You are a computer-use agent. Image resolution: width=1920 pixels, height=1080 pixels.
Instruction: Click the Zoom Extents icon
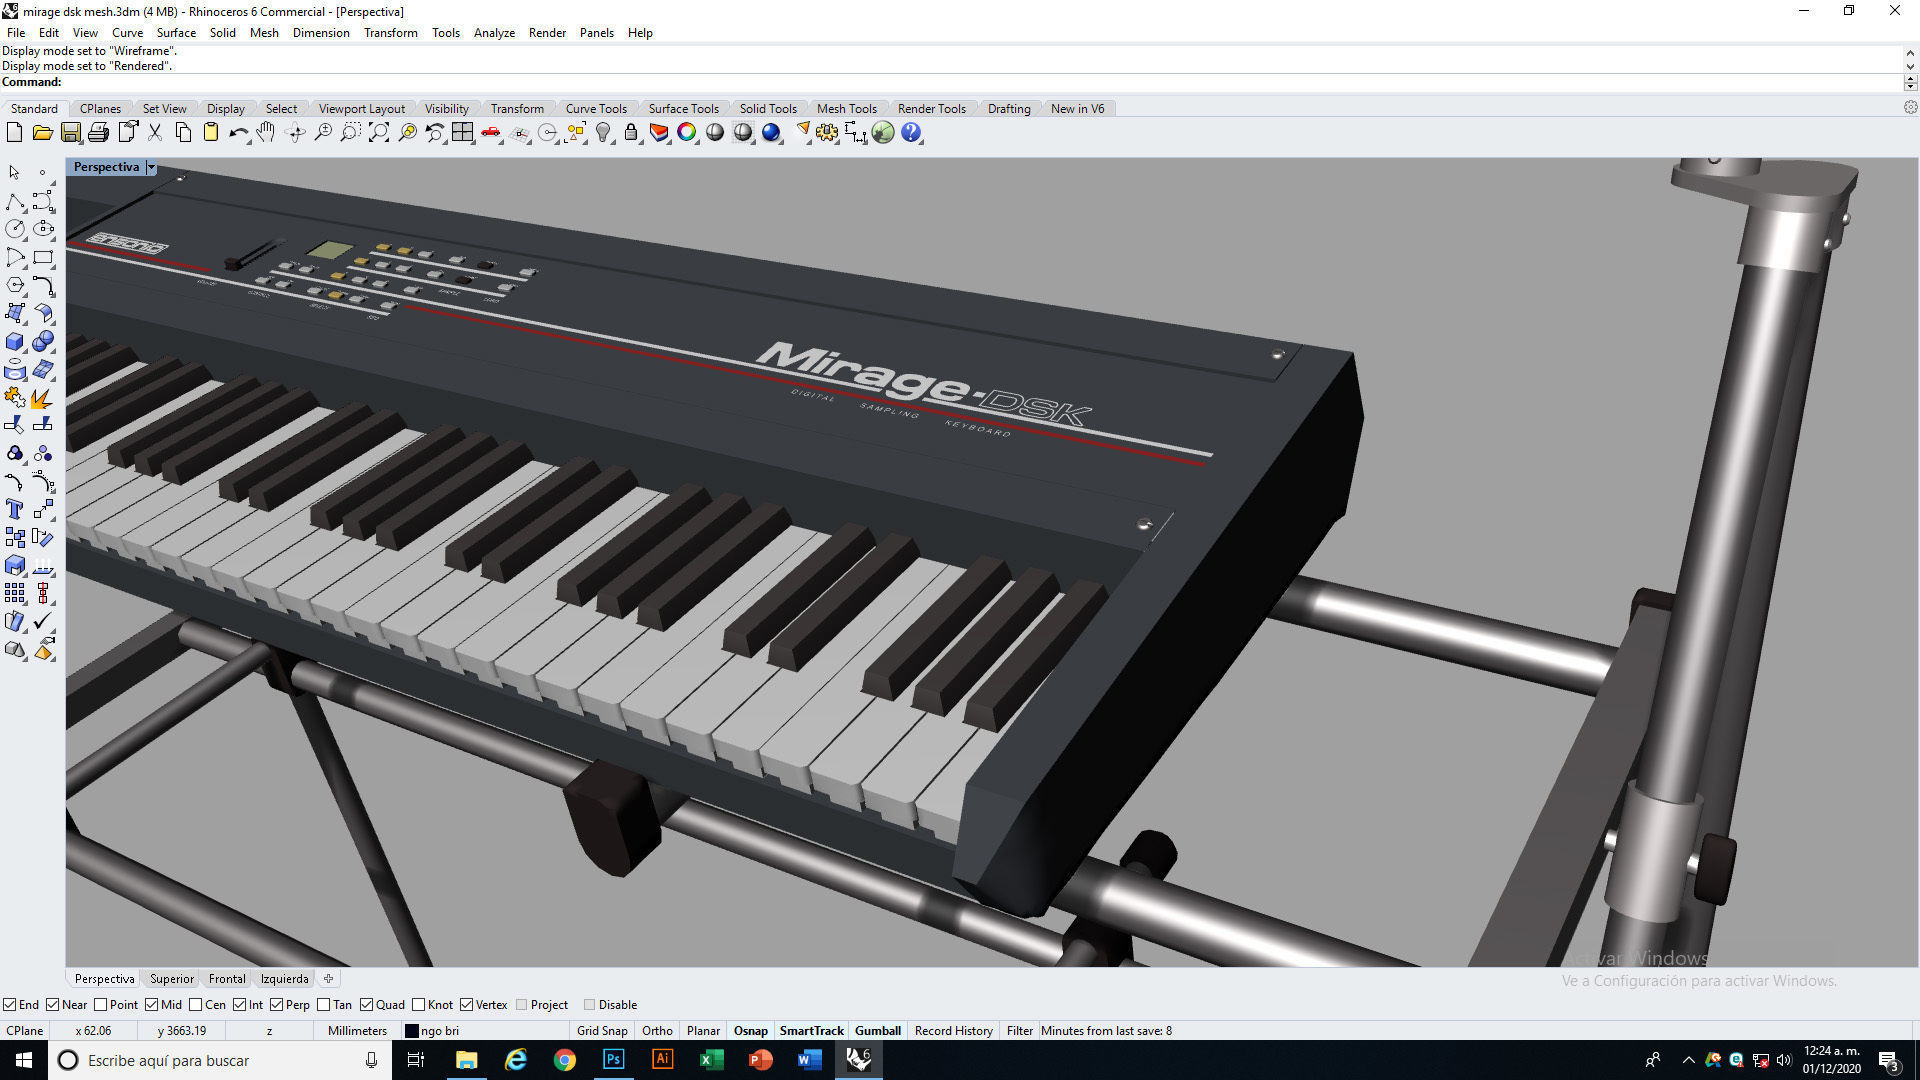[x=379, y=133]
